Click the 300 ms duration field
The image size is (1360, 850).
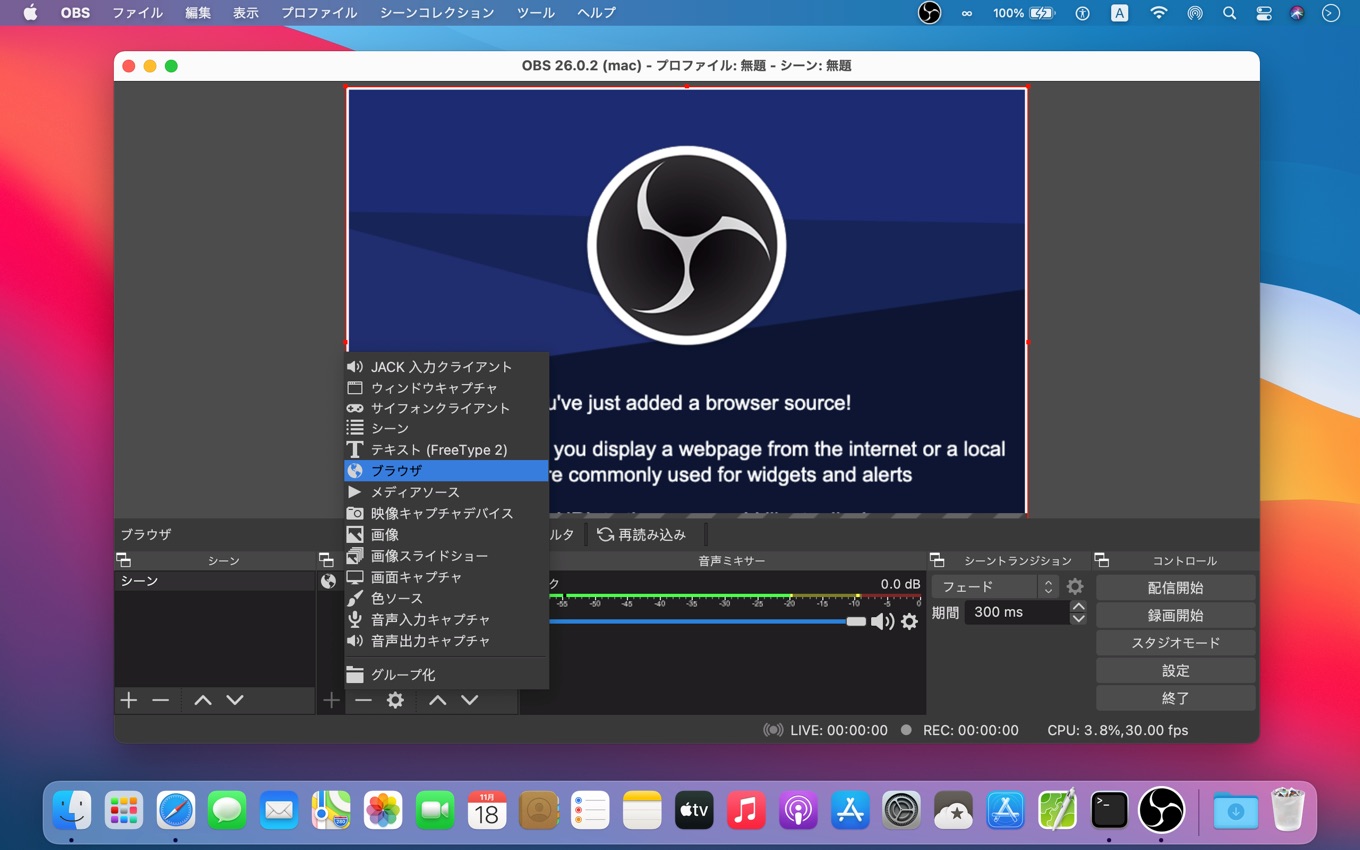[x=1016, y=612]
